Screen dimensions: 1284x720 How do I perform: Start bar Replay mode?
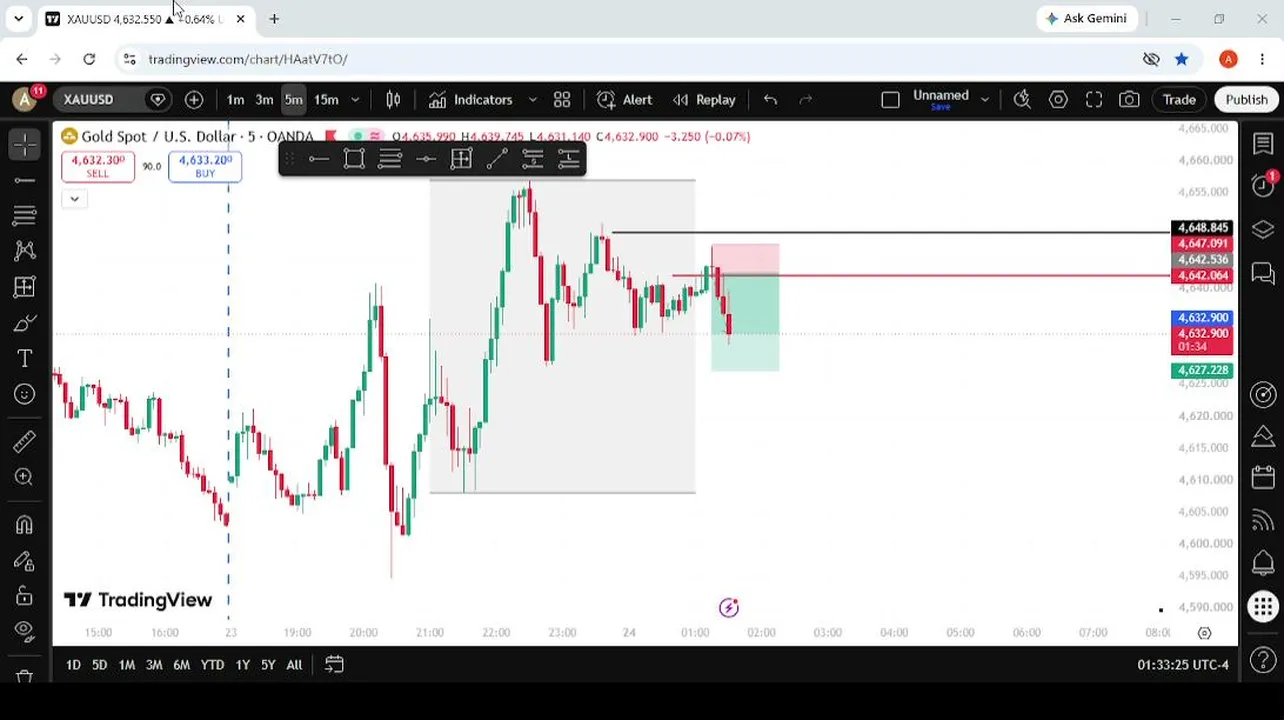[x=704, y=99]
